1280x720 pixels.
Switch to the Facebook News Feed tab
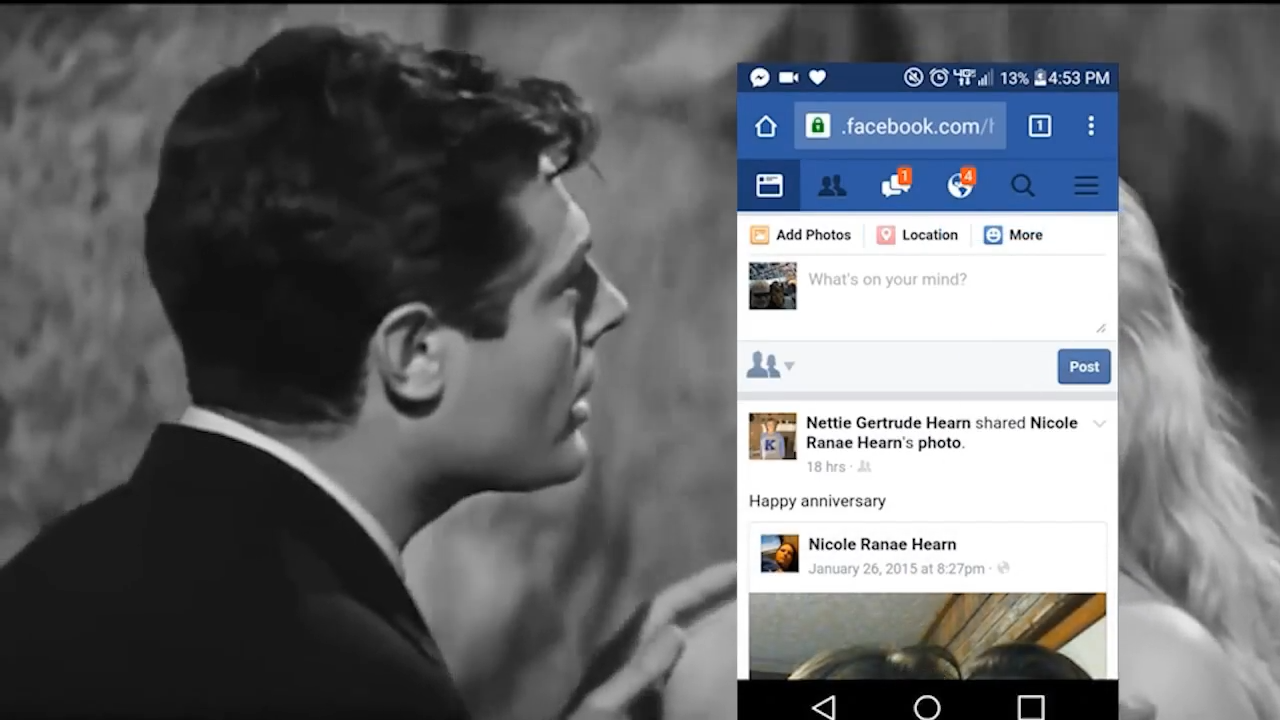pyautogui.click(x=769, y=186)
